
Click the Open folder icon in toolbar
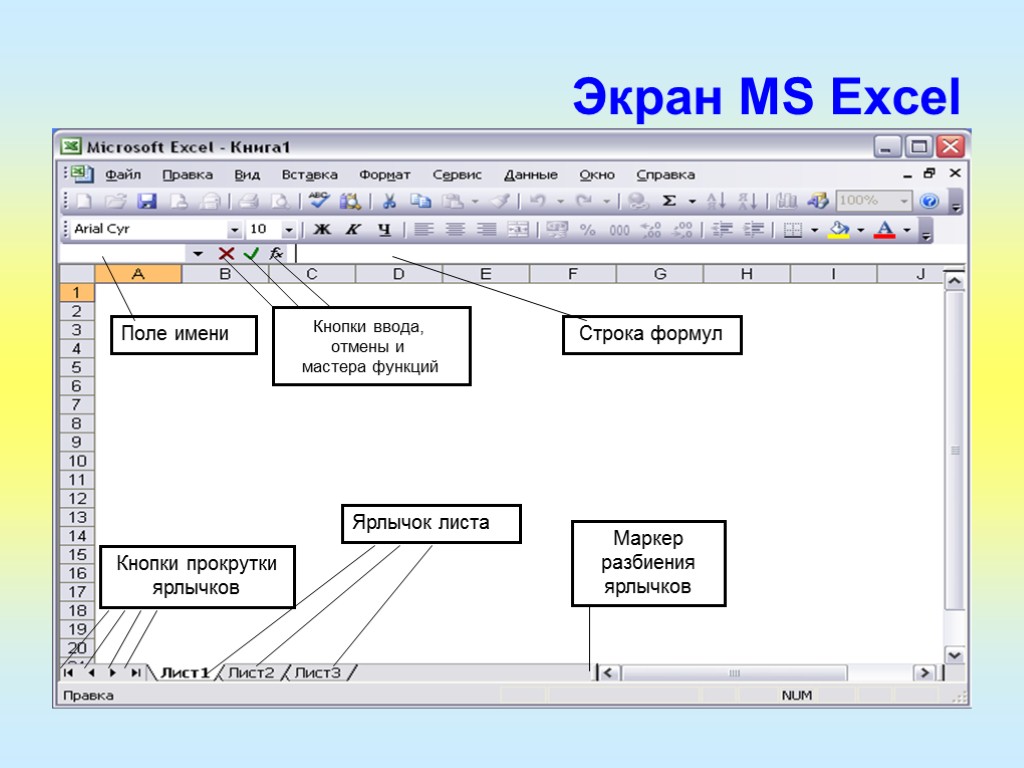pyautogui.click(x=116, y=201)
